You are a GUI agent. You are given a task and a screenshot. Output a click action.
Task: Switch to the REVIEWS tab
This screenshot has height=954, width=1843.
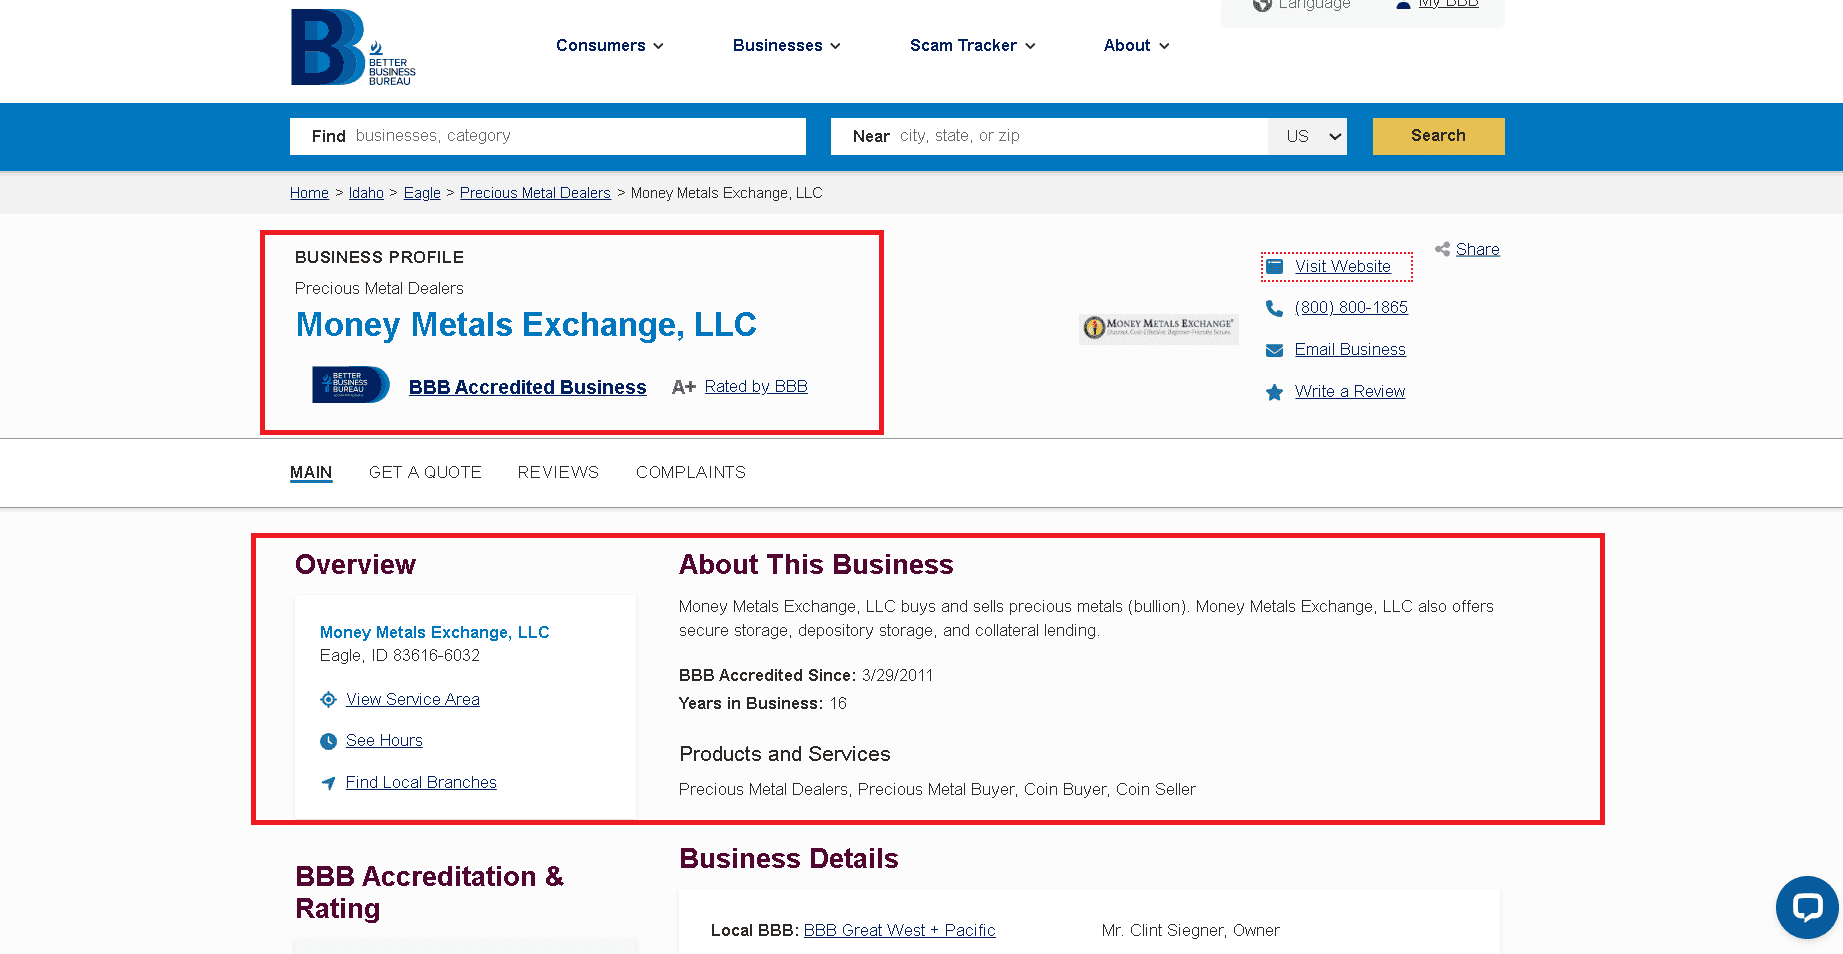(558, 472)
